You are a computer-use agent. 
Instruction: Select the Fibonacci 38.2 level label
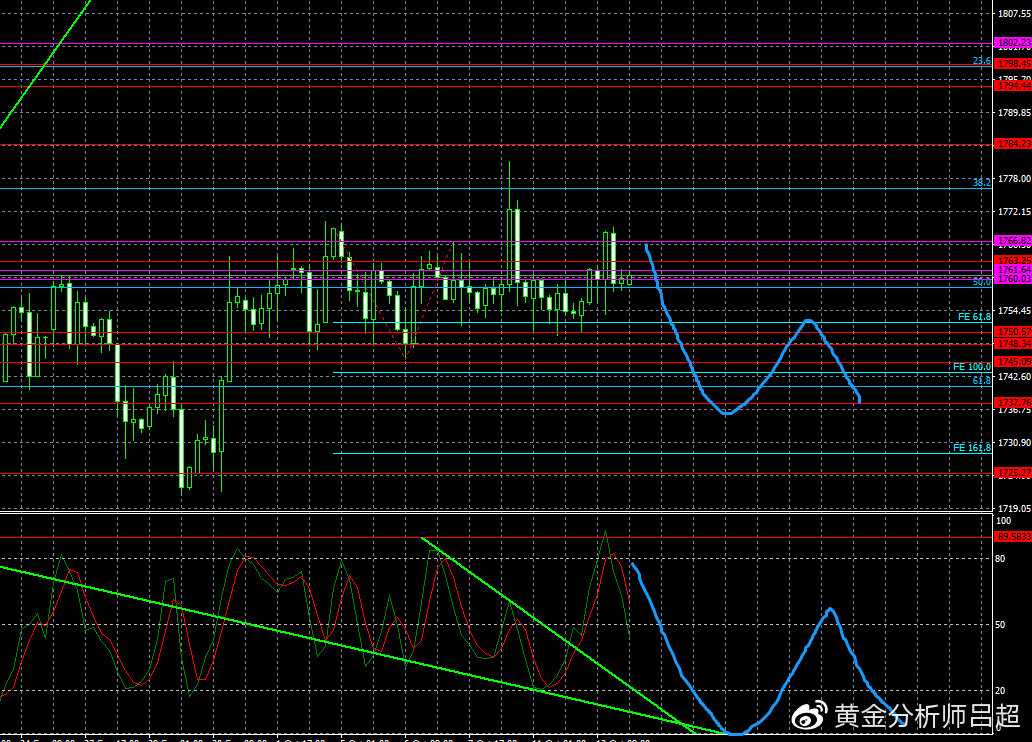click(x=981, y=182)
